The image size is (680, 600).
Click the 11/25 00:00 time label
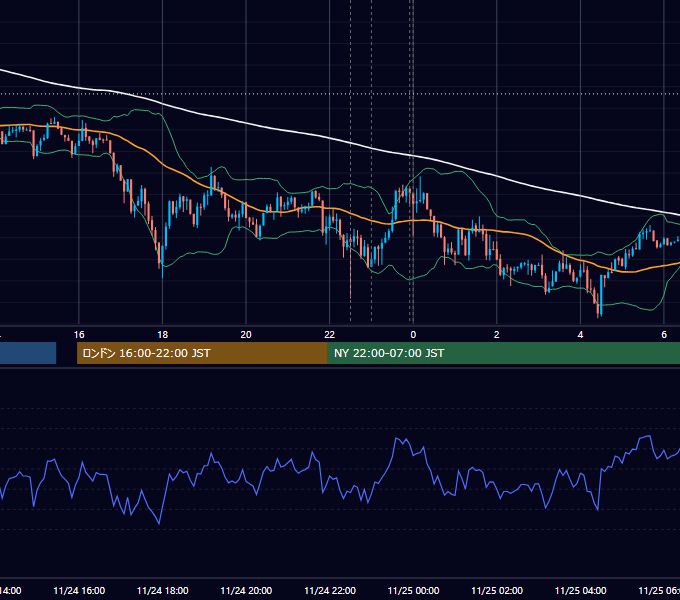tap(413, 590)
